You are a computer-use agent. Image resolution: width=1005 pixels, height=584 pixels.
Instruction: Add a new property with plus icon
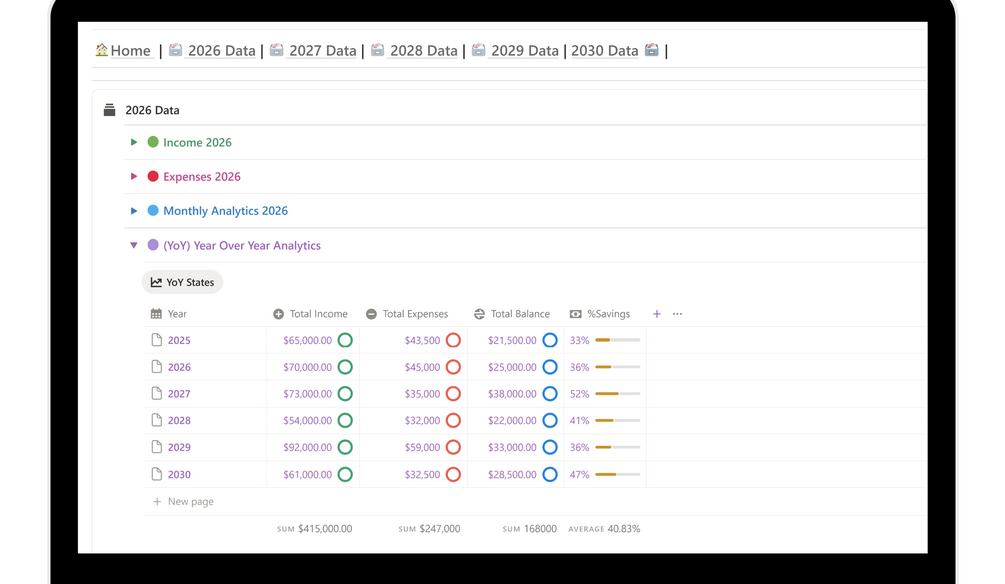[656, 314]
